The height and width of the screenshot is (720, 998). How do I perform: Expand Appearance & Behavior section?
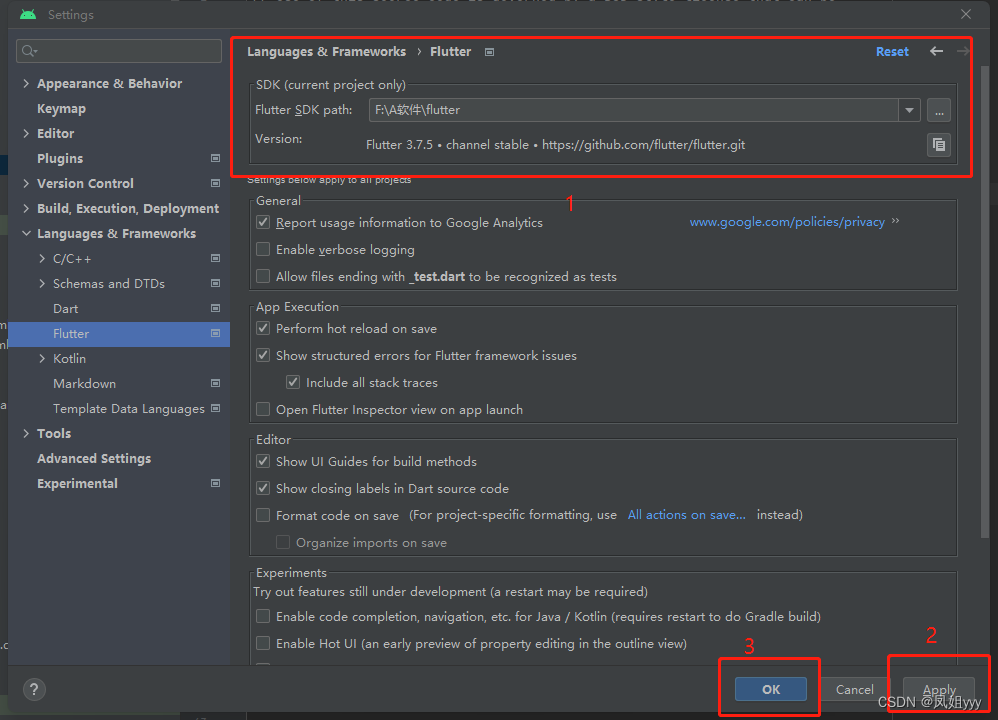coord(26,83)
